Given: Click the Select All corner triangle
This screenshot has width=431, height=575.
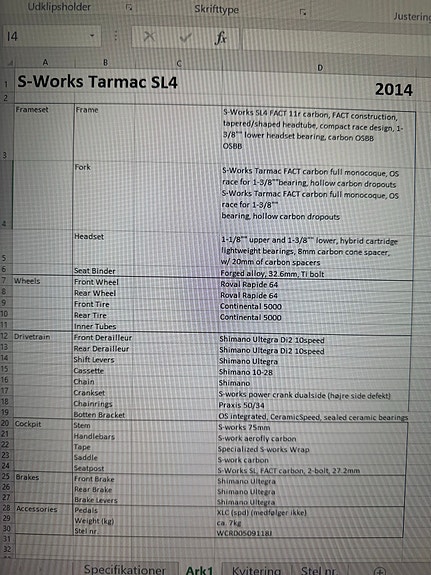Looking at the screenshot, I should coord(10,63).
